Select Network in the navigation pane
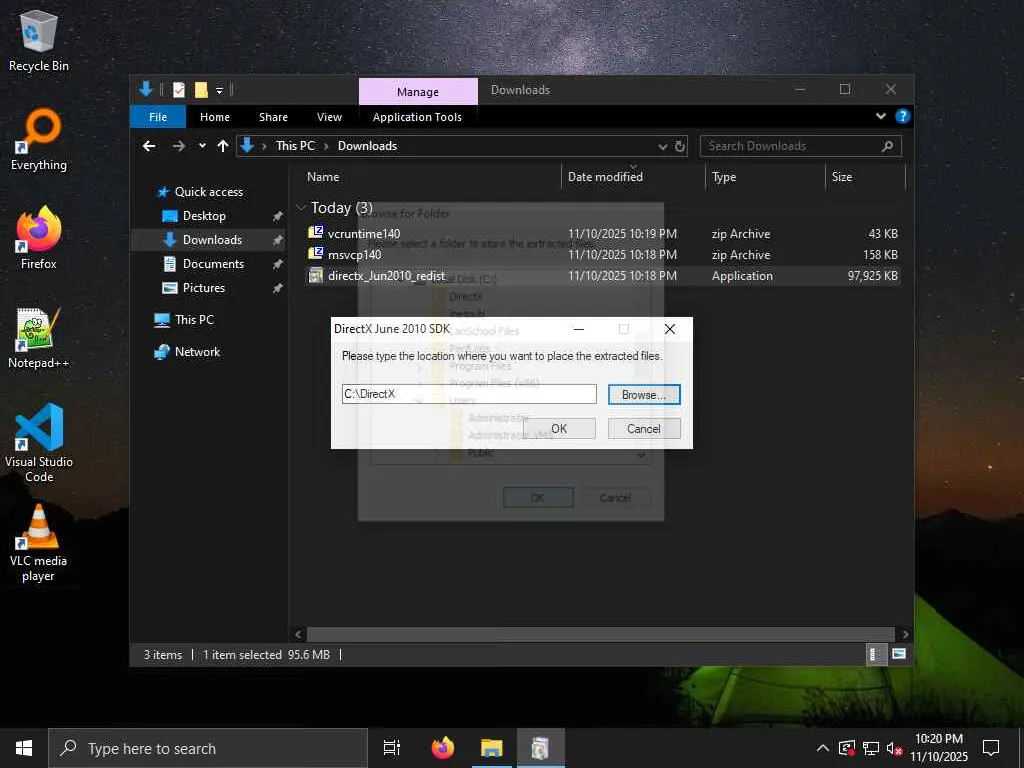The image size is (1024, 768). (x=197, y=351)
